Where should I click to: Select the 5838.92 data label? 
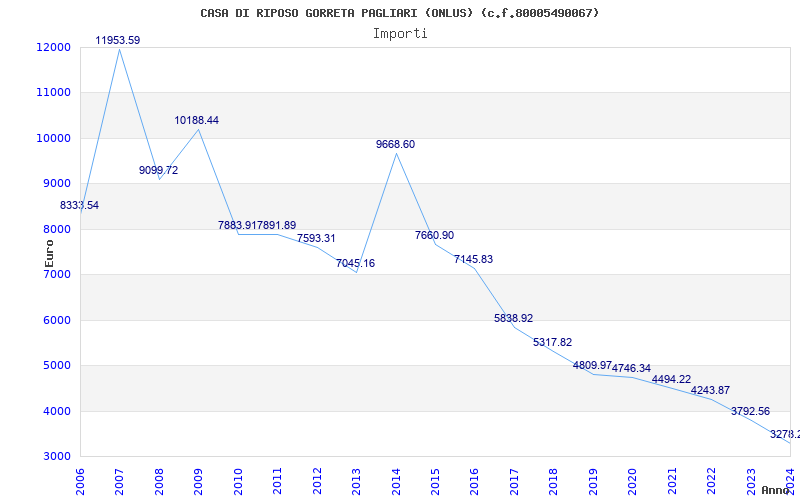click(514, 318)
